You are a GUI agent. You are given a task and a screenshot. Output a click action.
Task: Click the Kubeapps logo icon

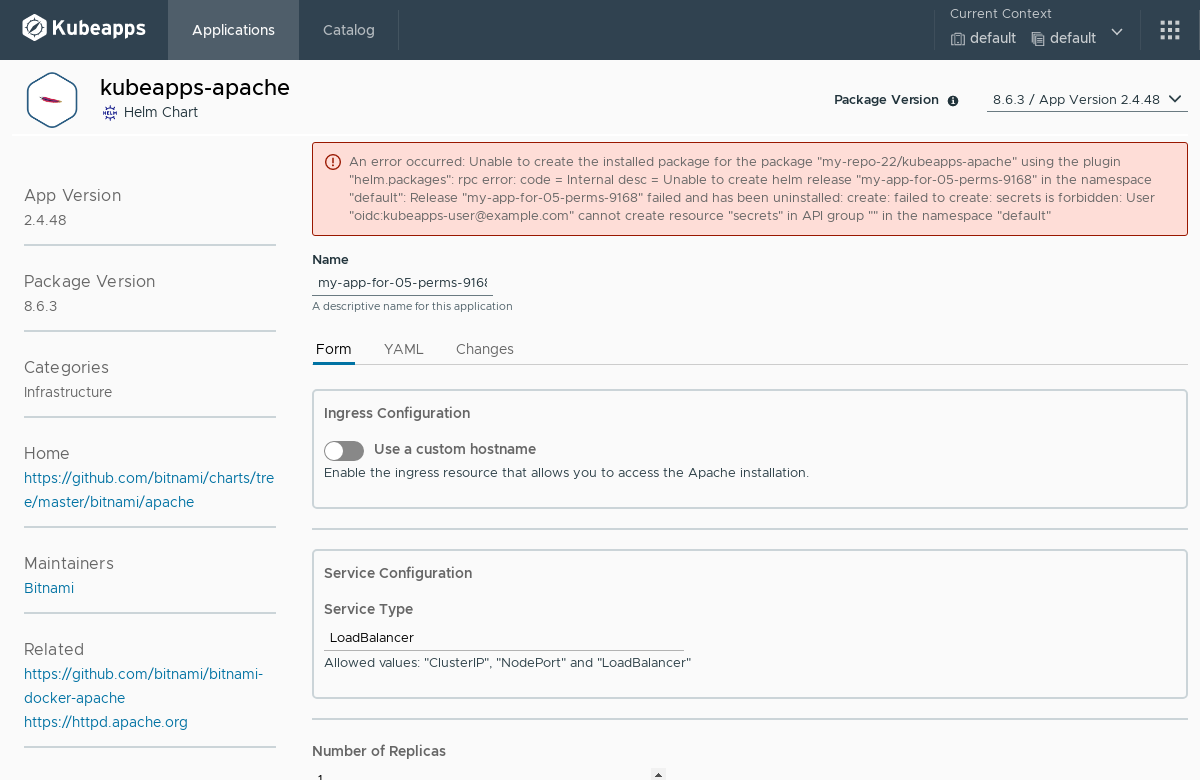[x=35, y=28]
